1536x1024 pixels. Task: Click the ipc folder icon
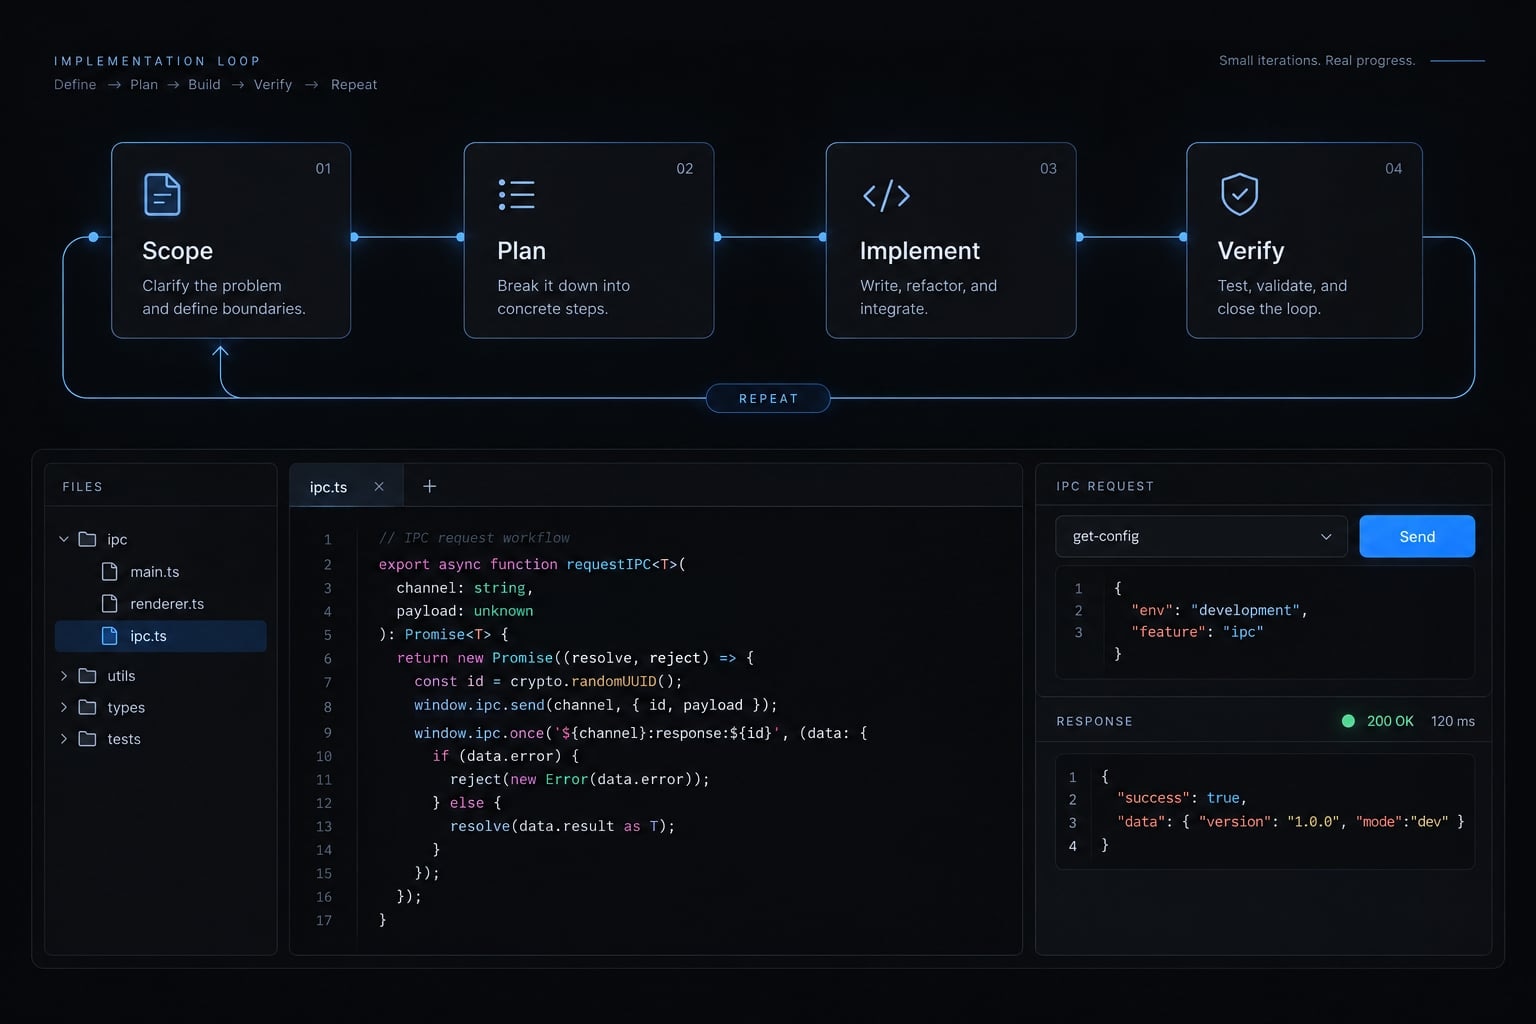tap(88, 539)
